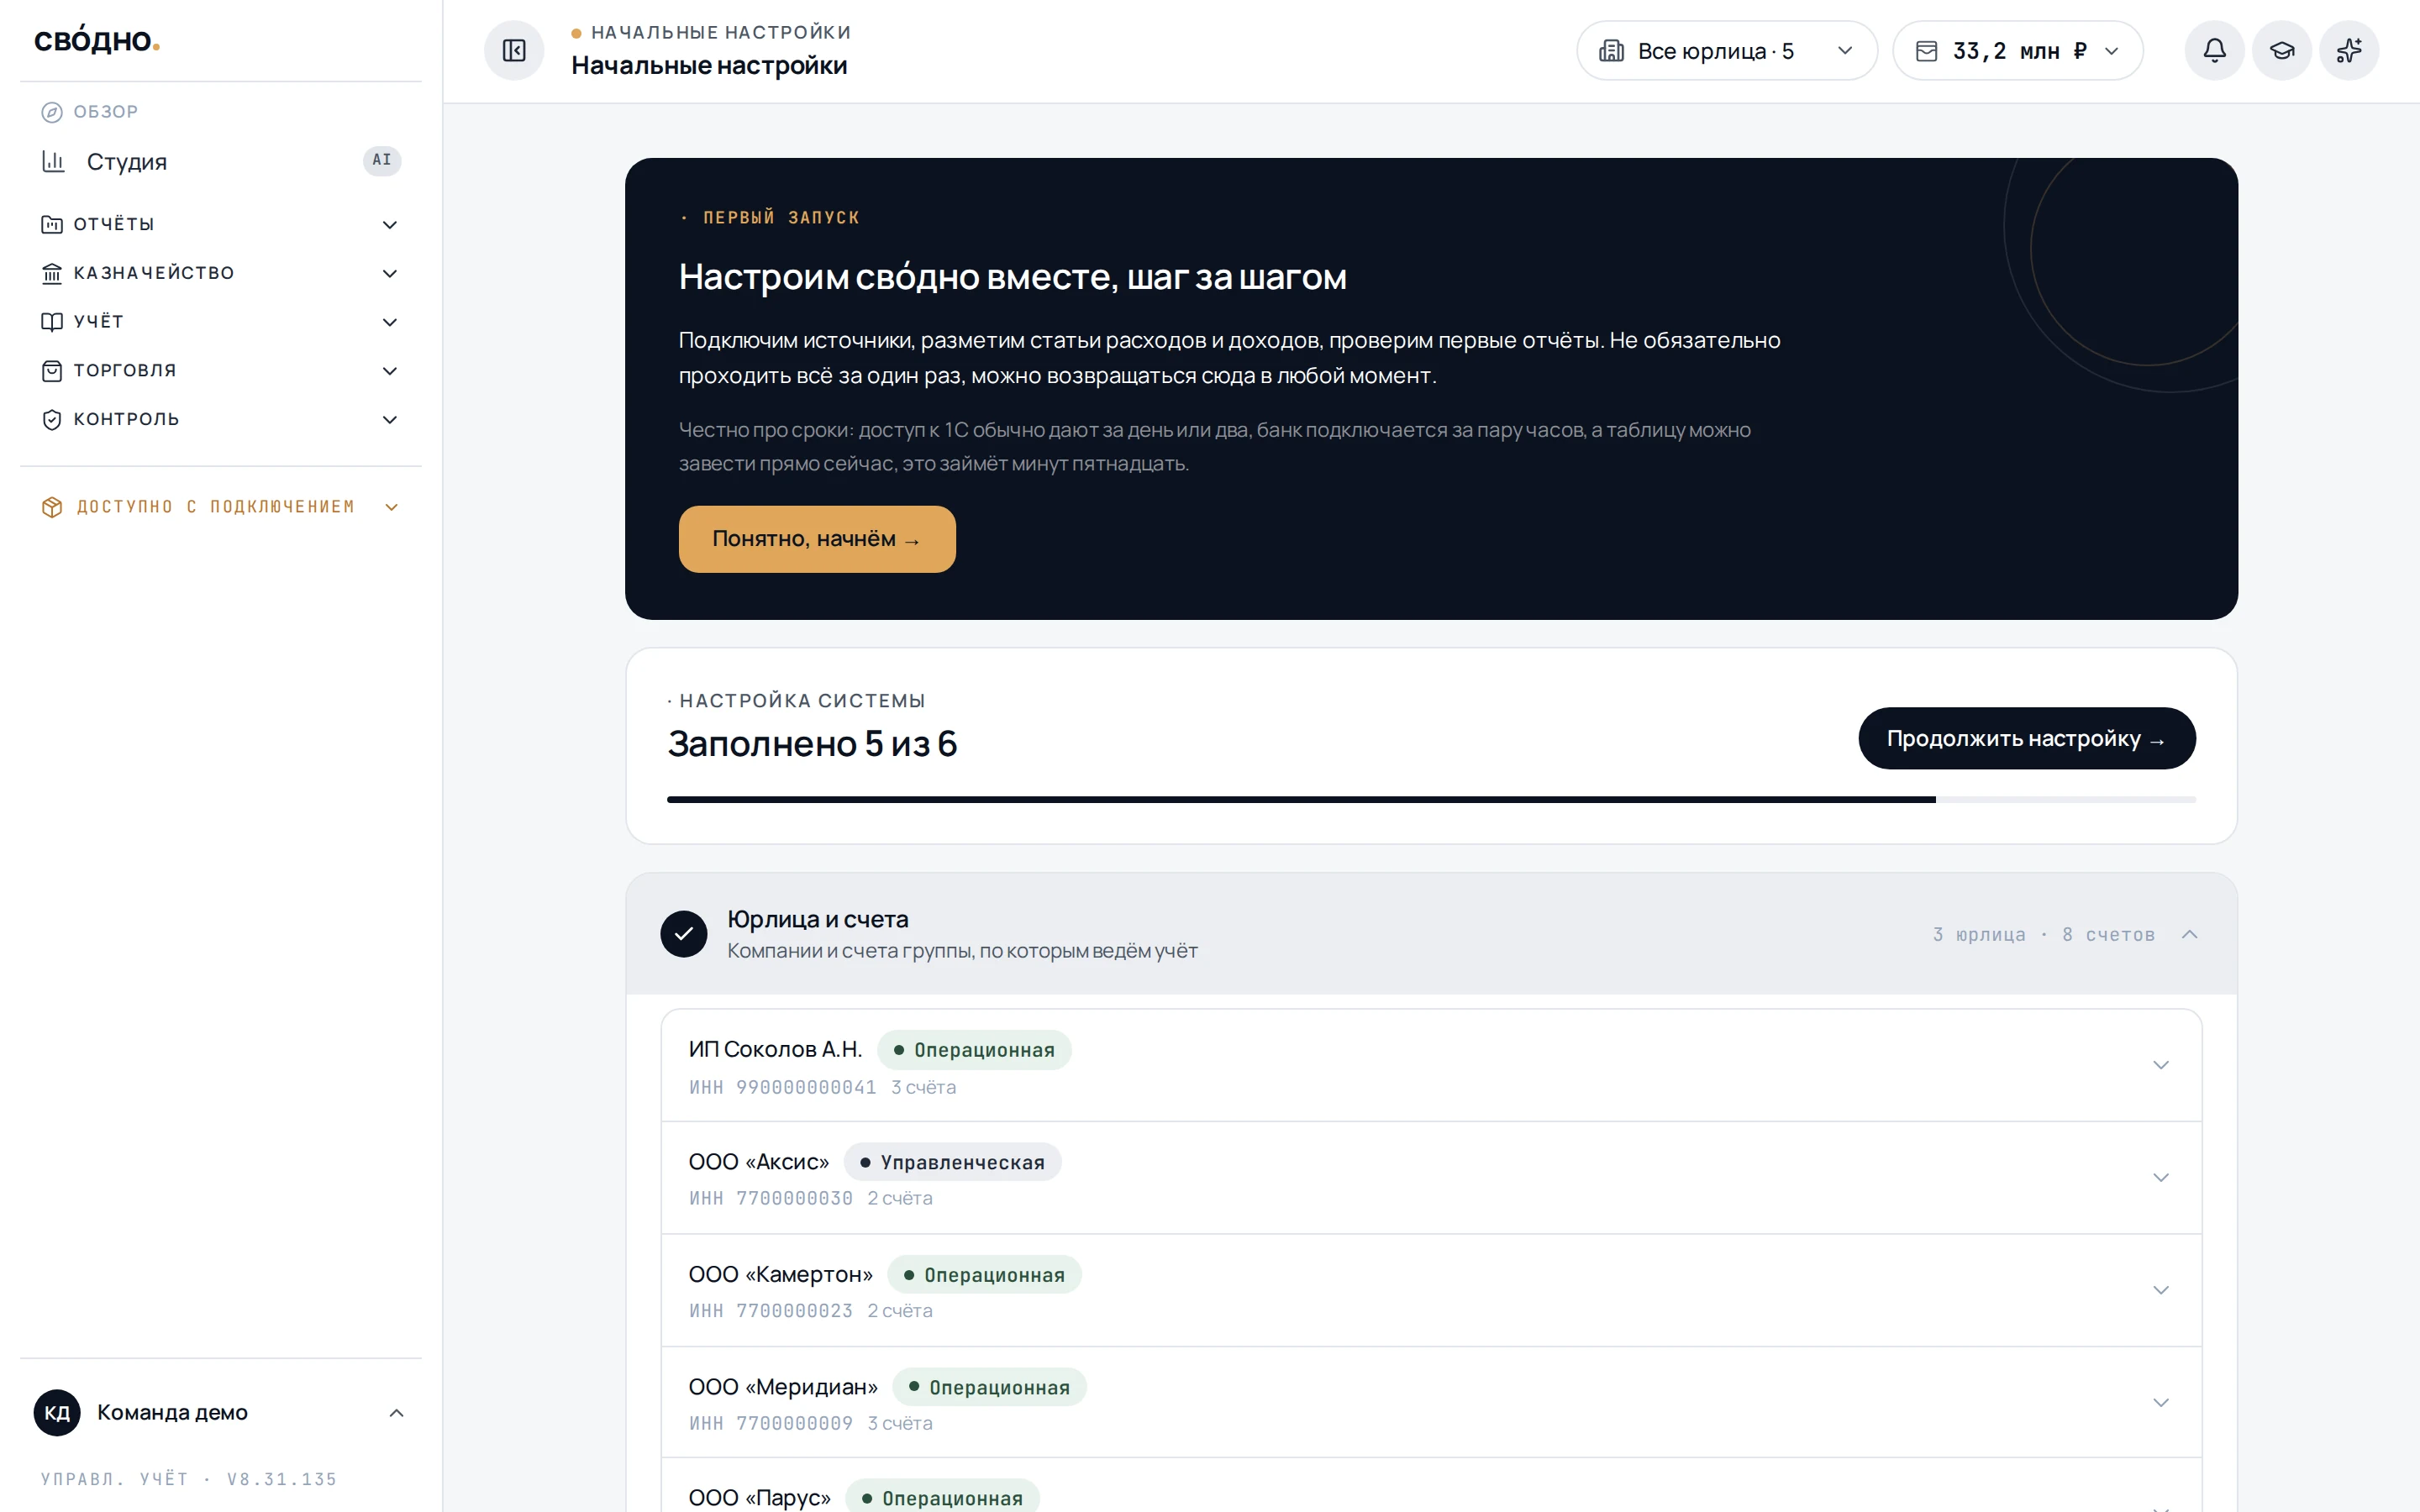Select the Обзор sidebar label

pyautogui.click(x=106, y=112)
